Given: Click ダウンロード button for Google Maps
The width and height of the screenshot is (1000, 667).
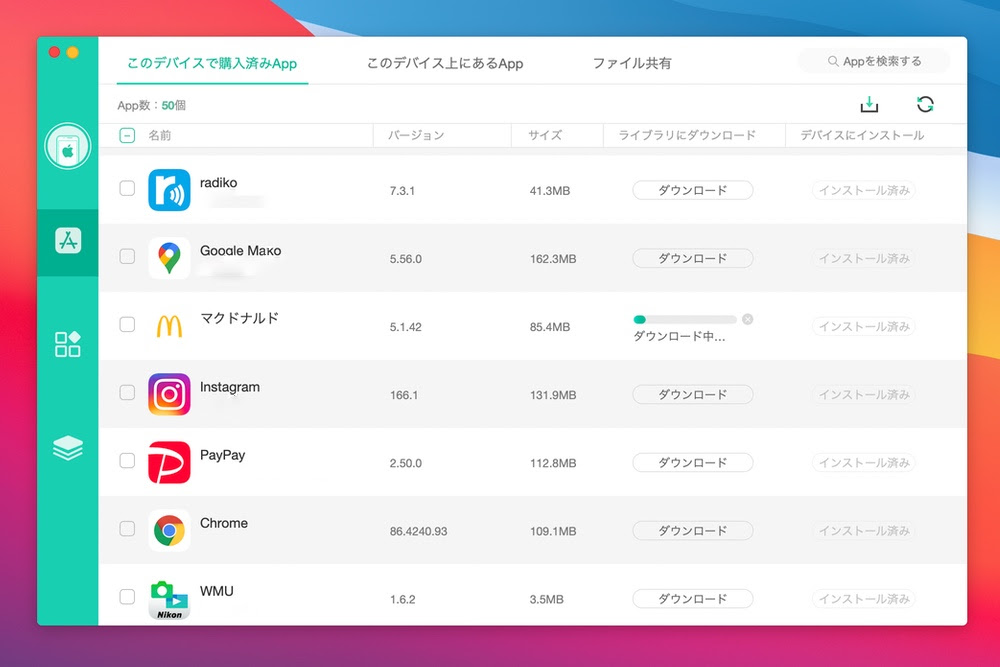Looking at the screenshot, I should tap(693, 258).
